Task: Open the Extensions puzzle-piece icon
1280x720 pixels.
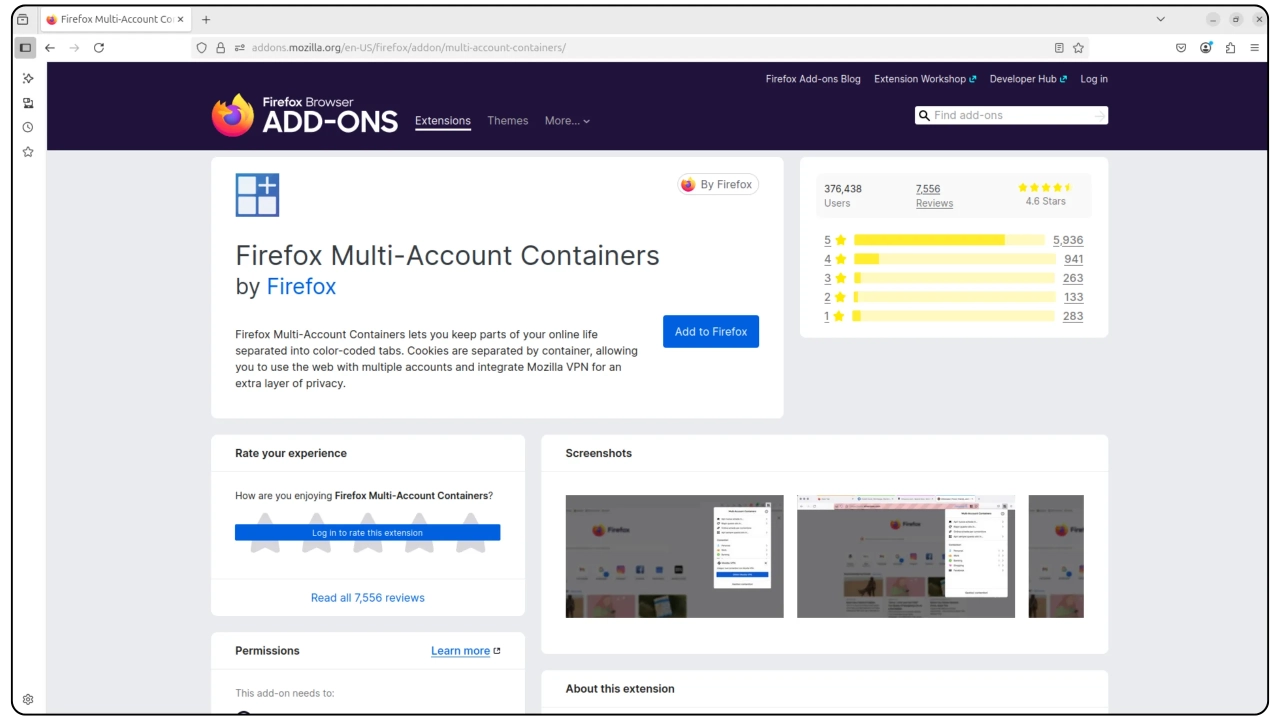Action: 1230,47
